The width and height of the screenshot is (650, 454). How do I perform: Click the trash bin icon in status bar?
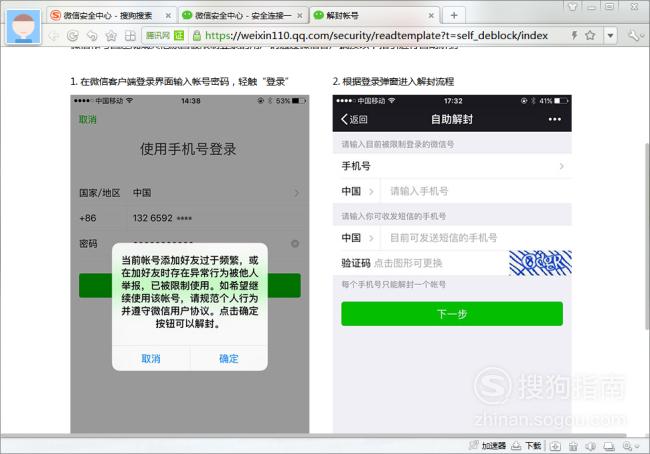tap(573, 446)
